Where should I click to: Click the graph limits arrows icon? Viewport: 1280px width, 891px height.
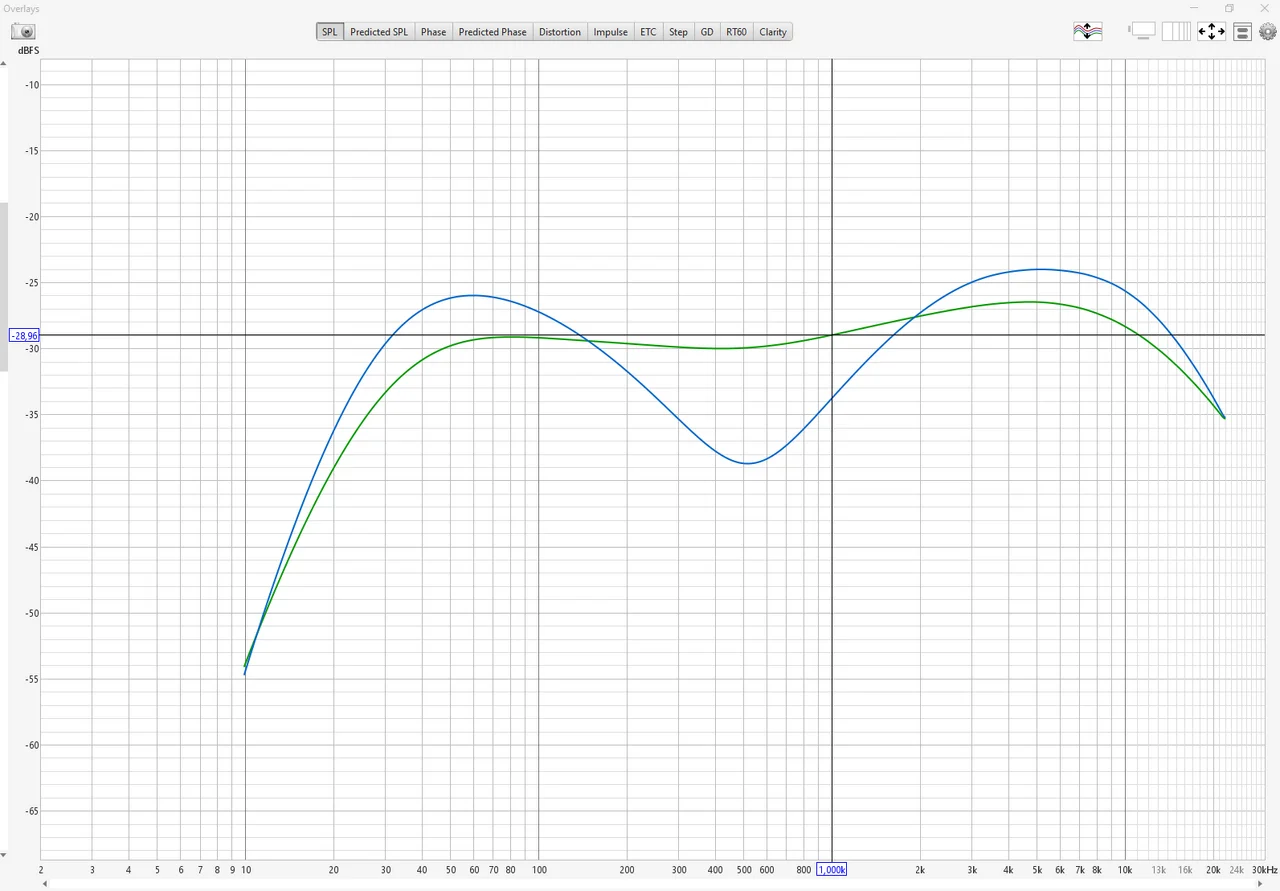1211,32
